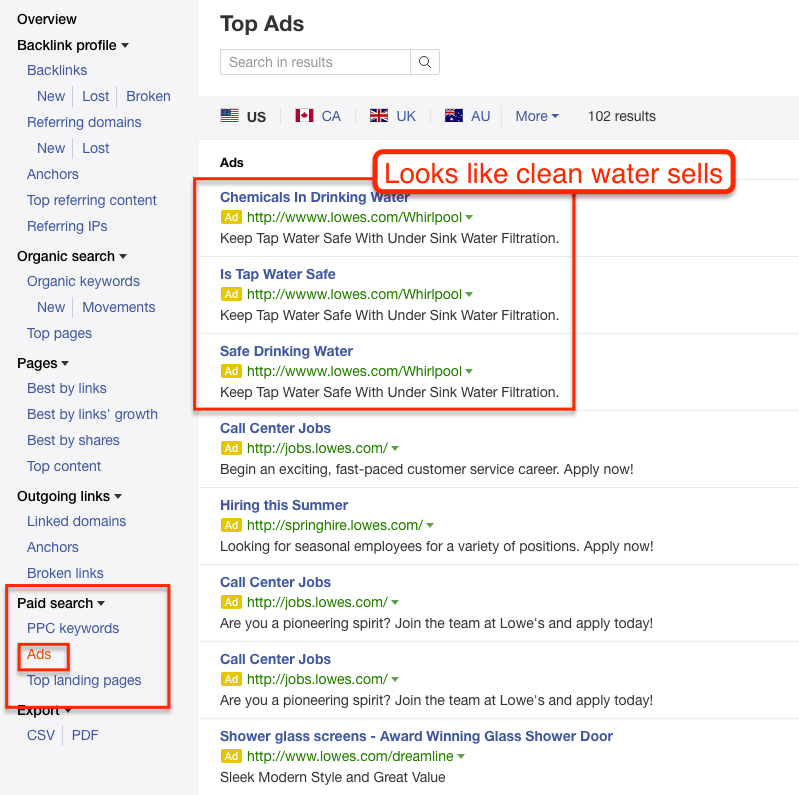Screen dimensions: 799x795
Task: Select the Canada flag country filter
Action: [318, 116]
